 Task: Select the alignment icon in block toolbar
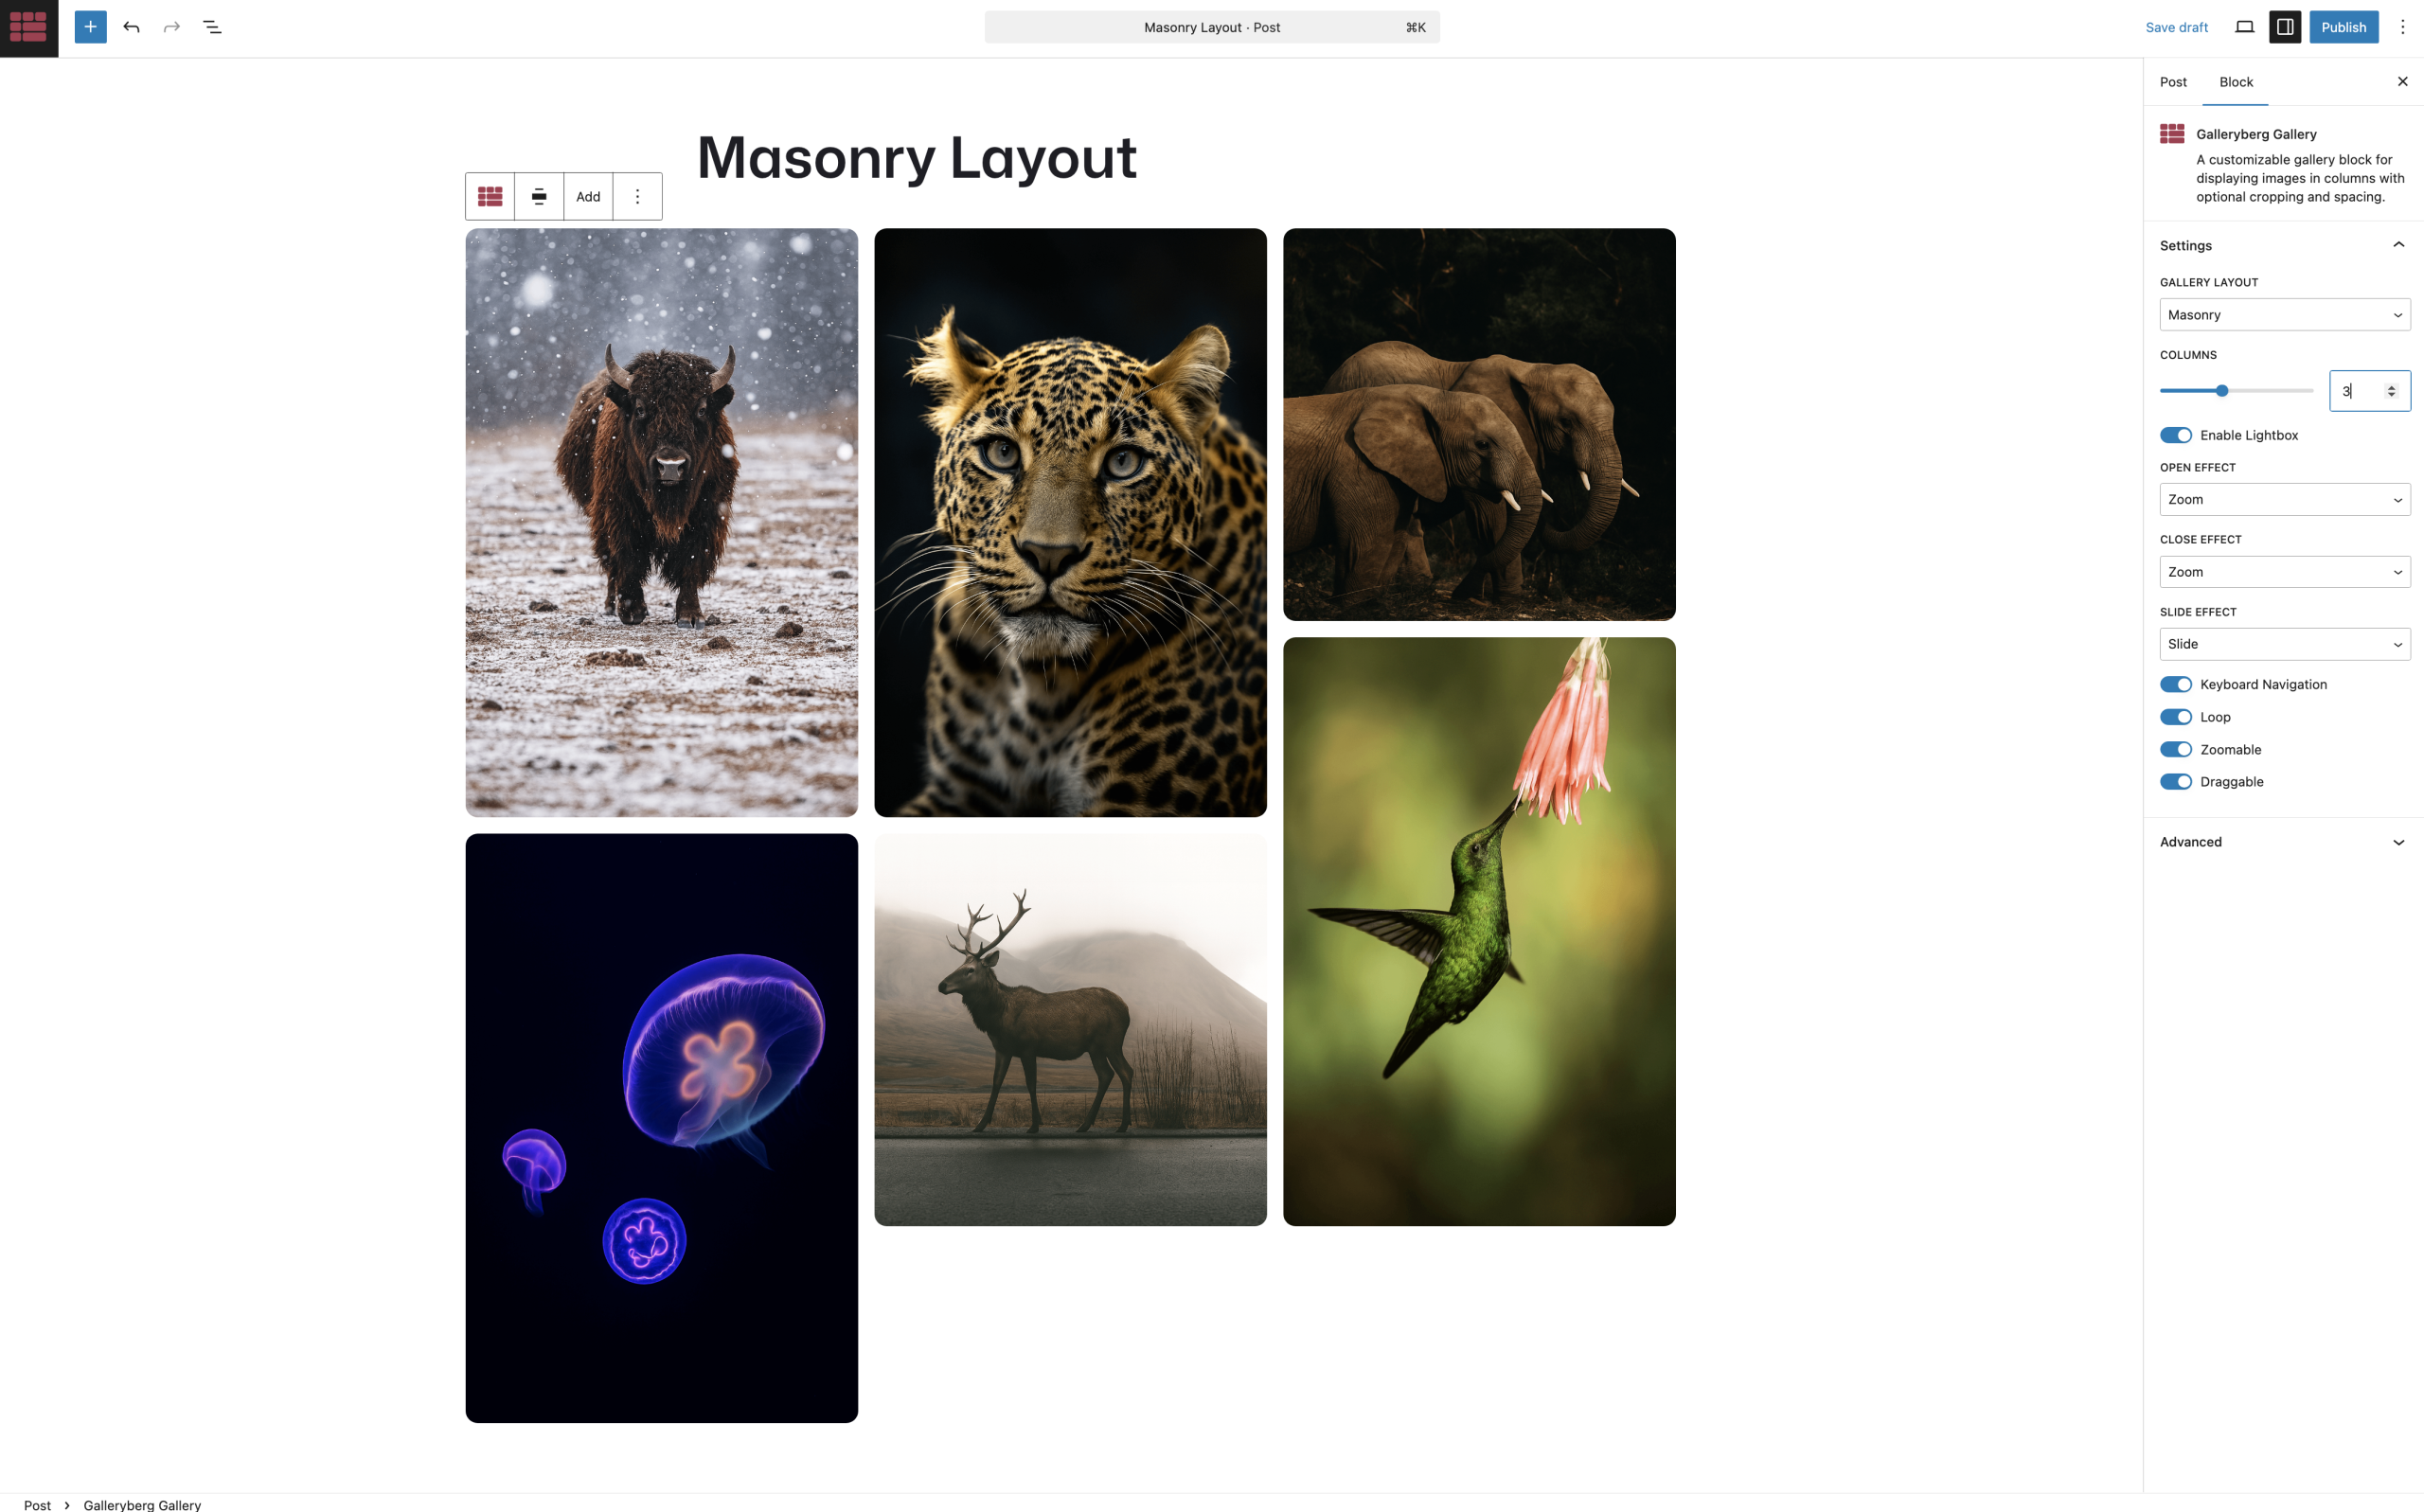539,196
